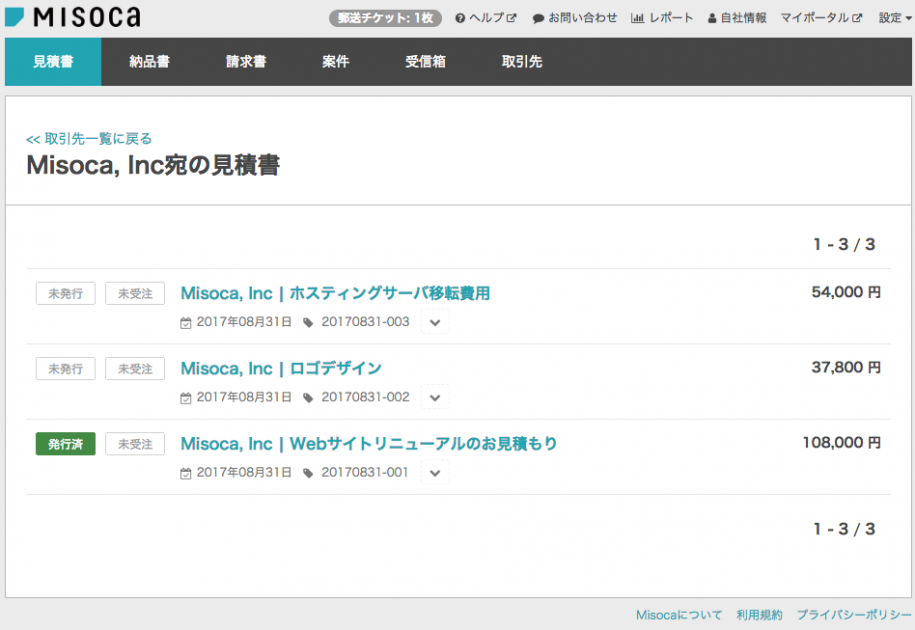
Task: Select the 見積書 tab
Action: point(53,62)
